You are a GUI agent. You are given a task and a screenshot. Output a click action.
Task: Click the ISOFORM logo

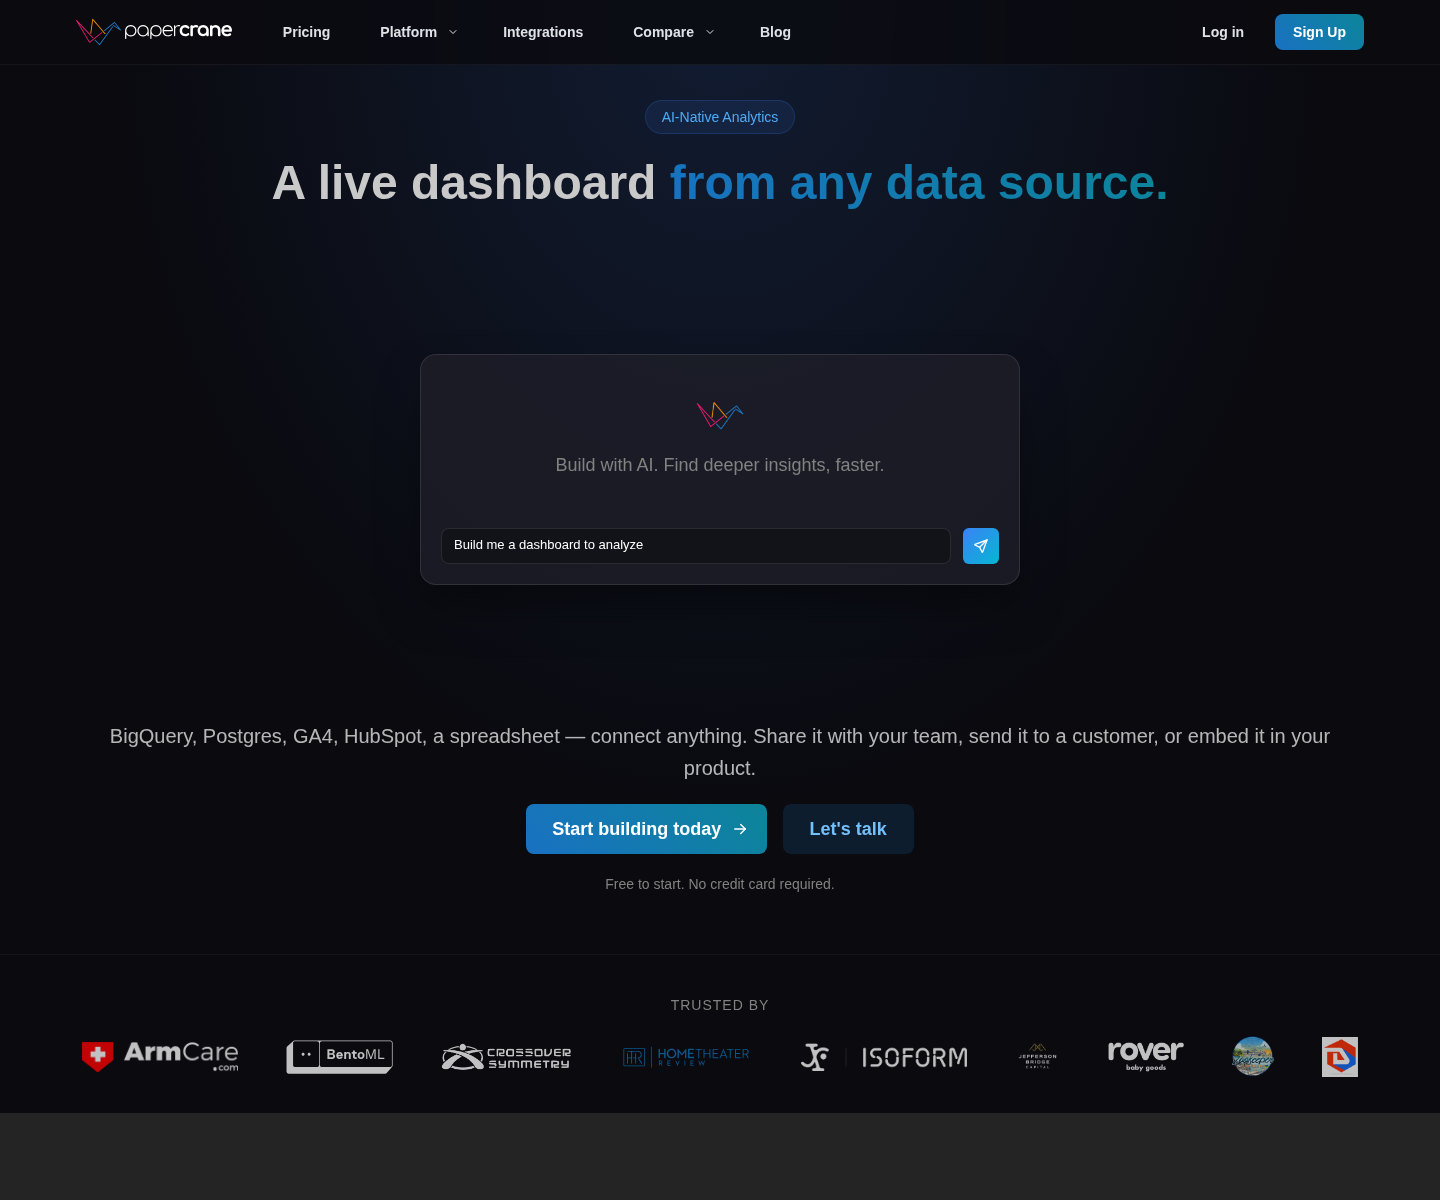click(x=884, y=1057)
